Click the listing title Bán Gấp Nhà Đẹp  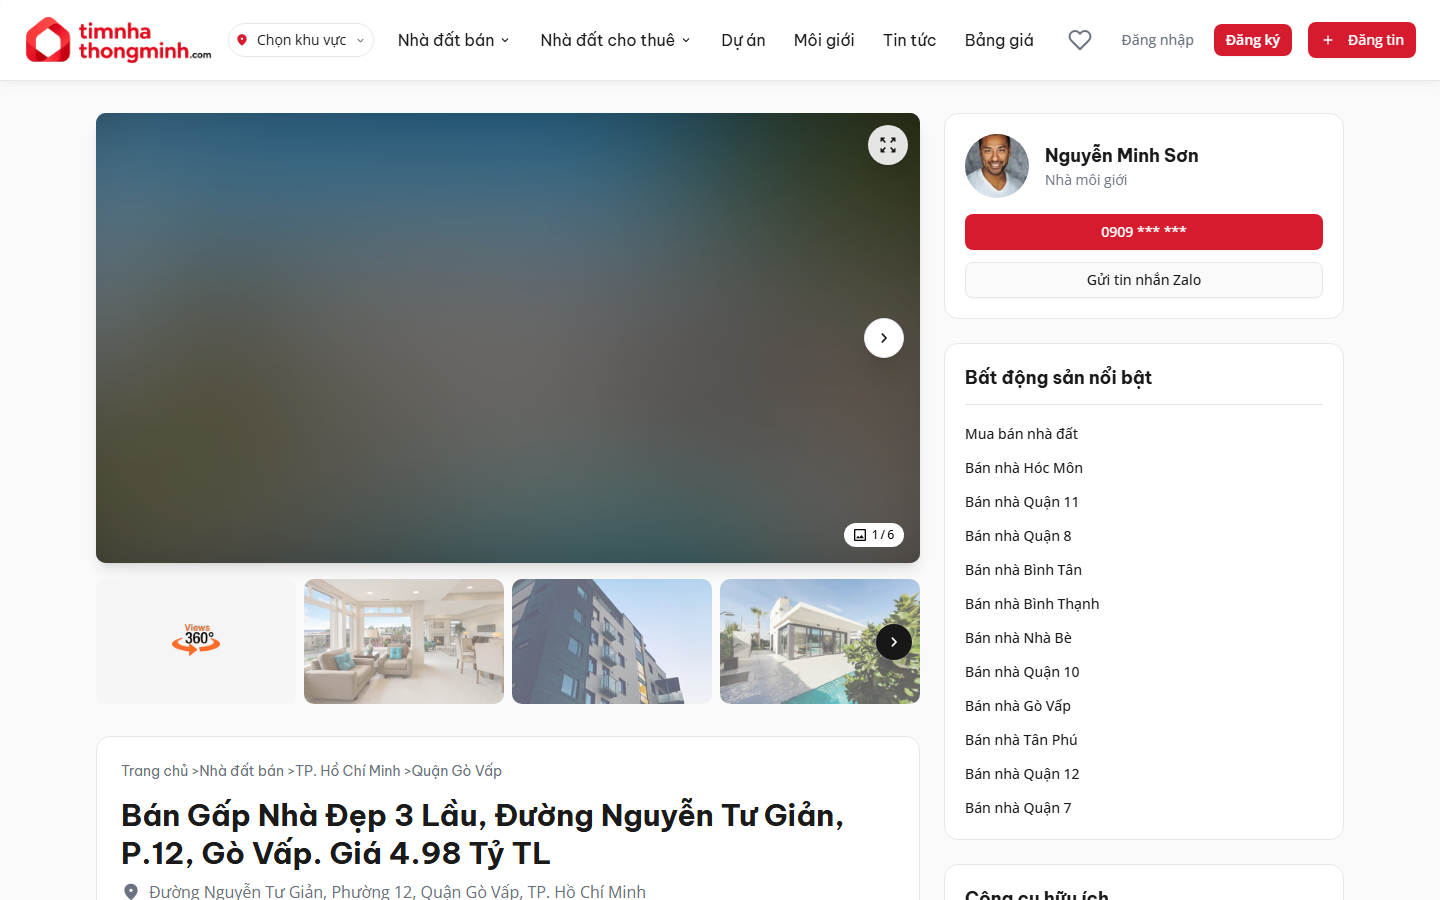coord(482,834)
